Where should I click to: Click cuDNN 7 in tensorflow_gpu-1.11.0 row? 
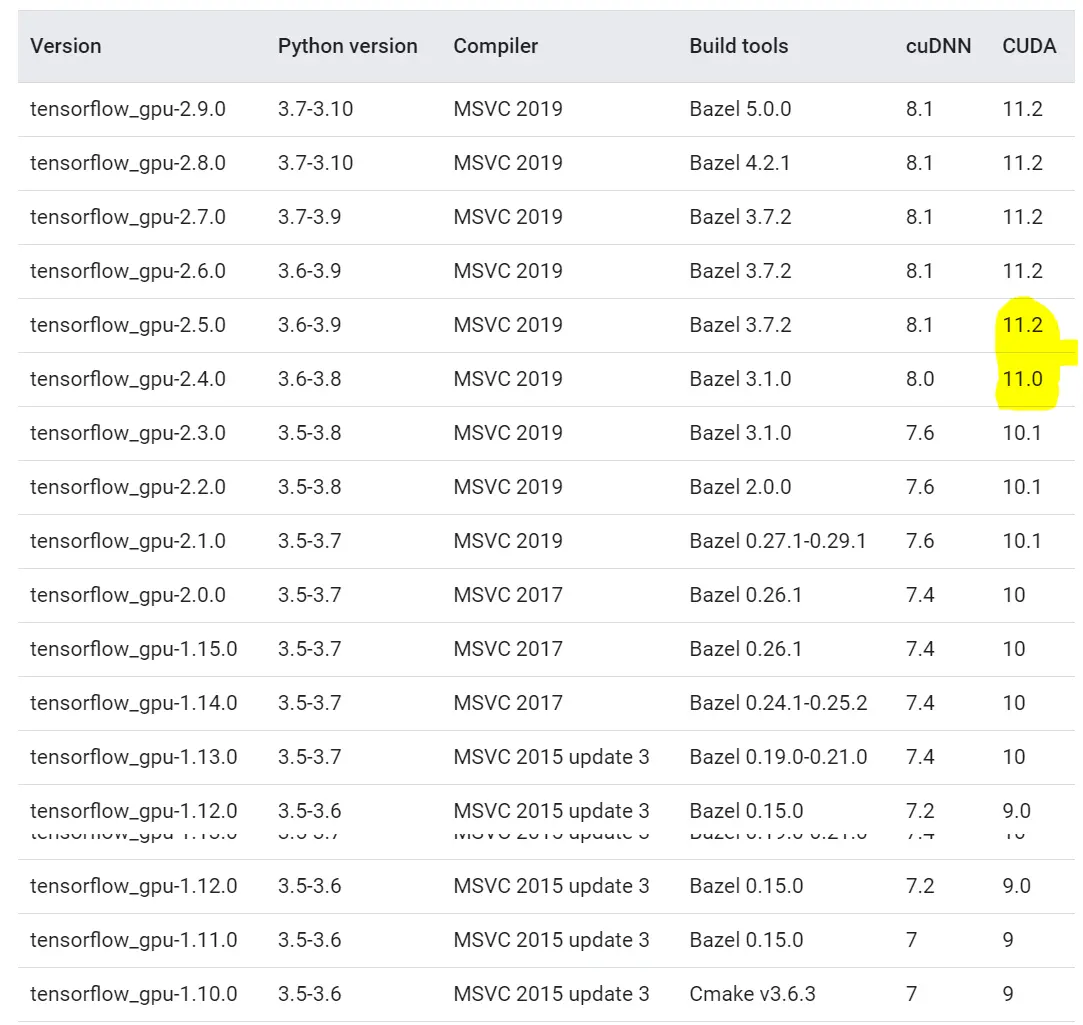912,940
